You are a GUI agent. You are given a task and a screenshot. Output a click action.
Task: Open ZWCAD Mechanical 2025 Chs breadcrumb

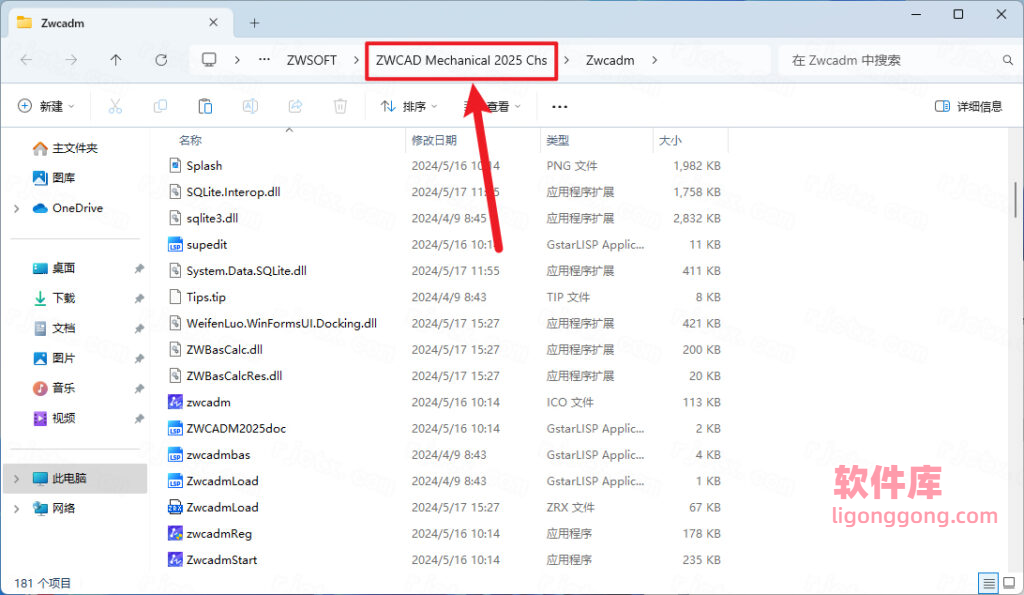[x=461, y=60]
